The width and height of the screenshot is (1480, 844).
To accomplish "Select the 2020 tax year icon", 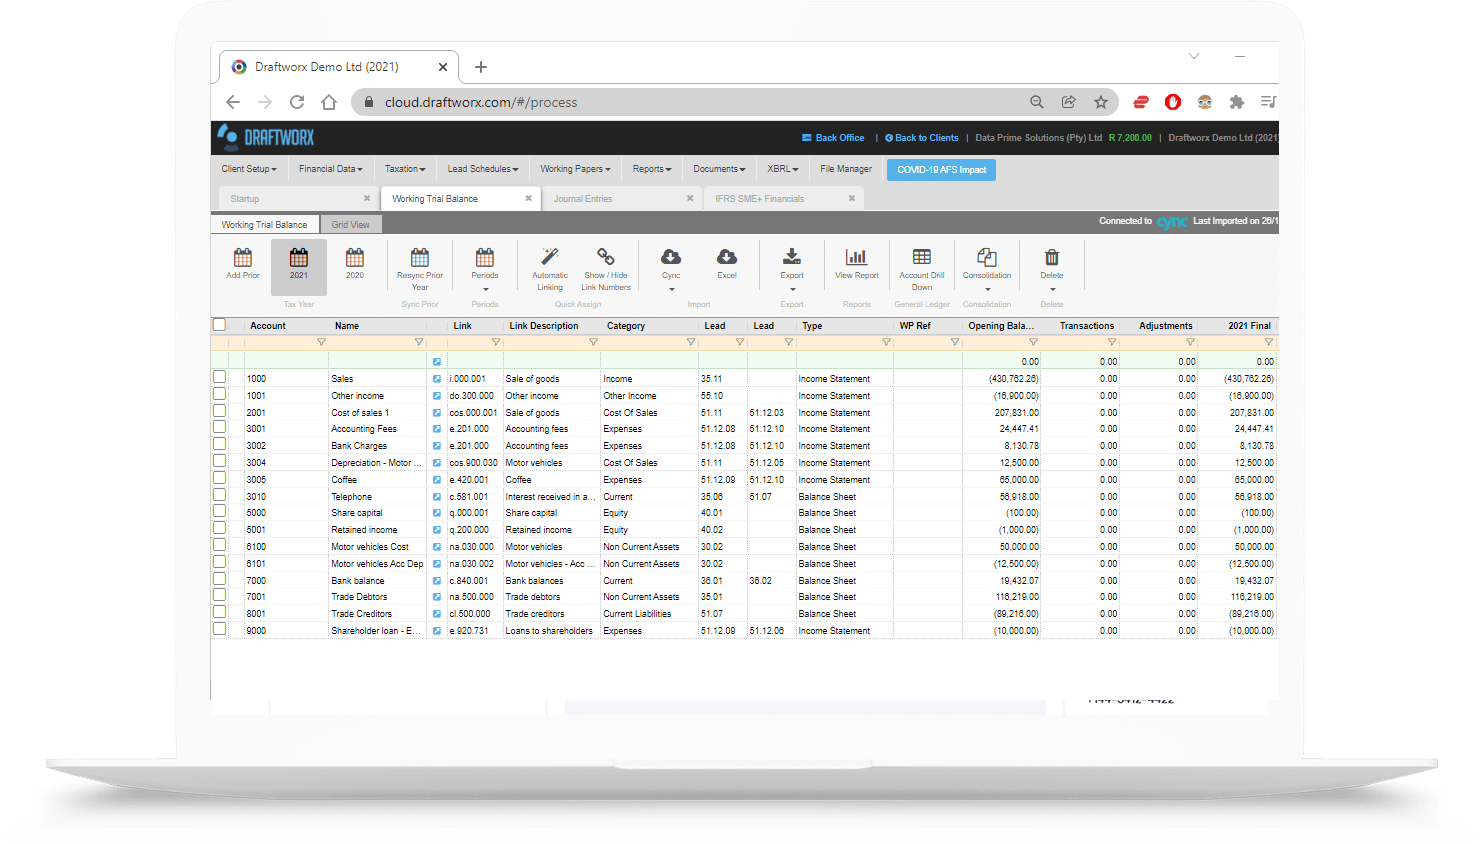I will (355, 259).
